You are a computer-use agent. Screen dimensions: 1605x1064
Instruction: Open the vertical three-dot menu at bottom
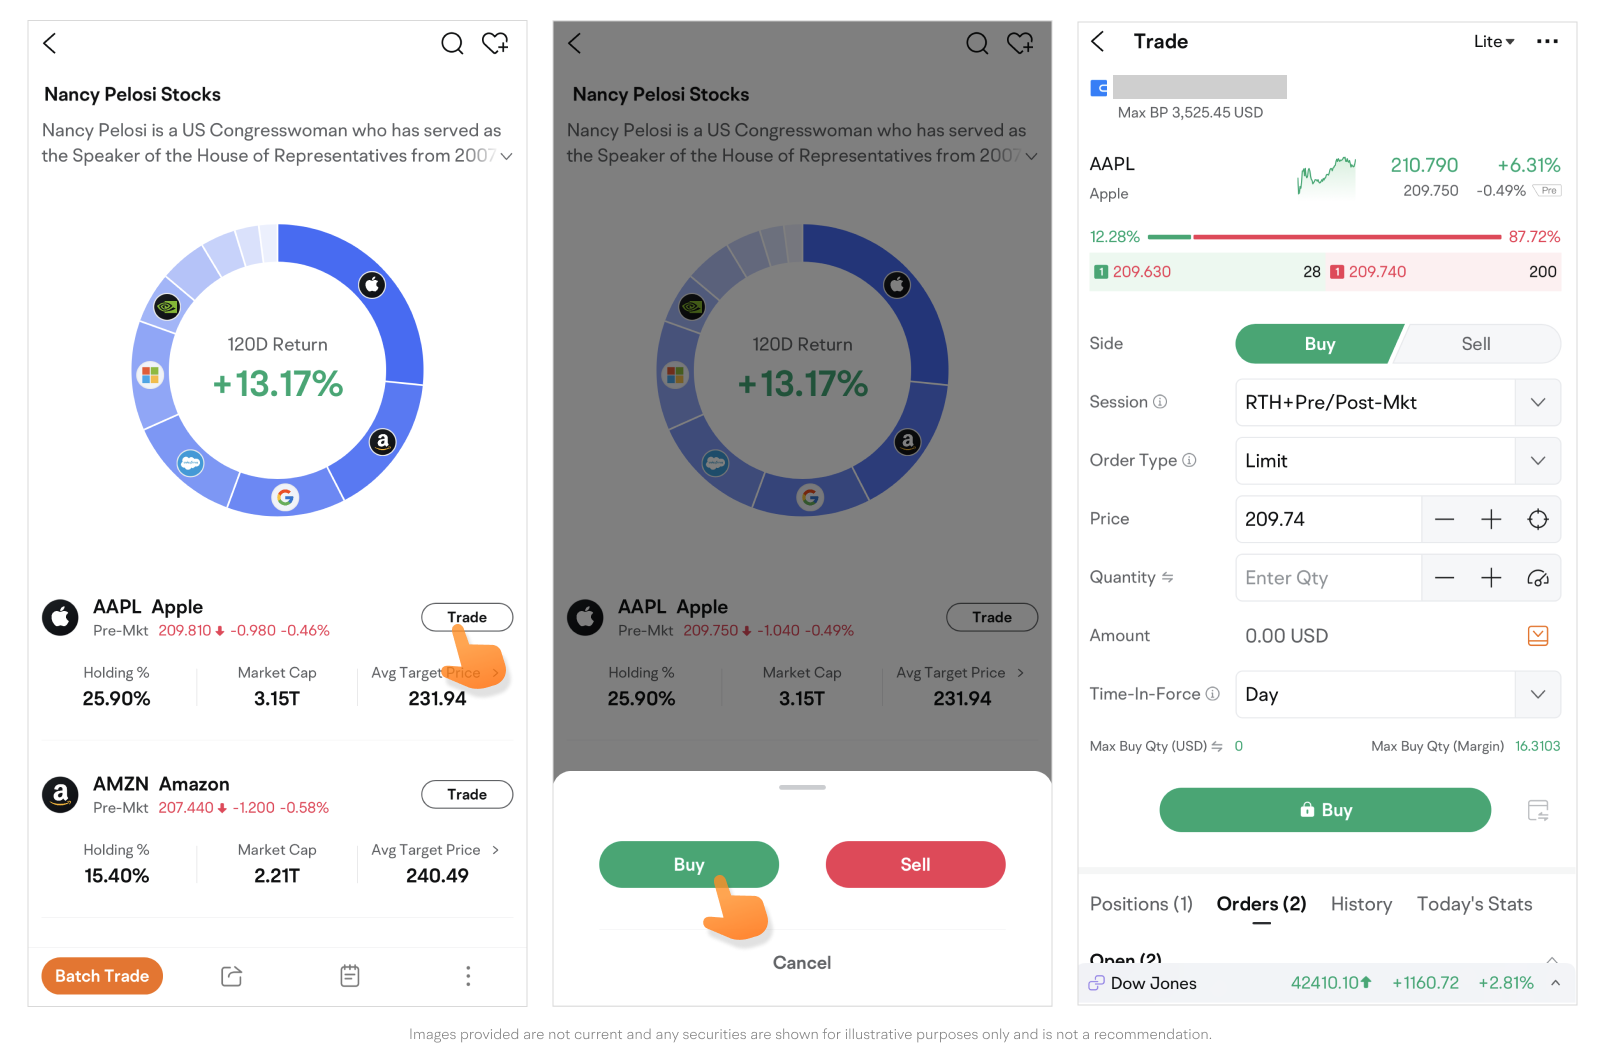click(x=468, y=976)
